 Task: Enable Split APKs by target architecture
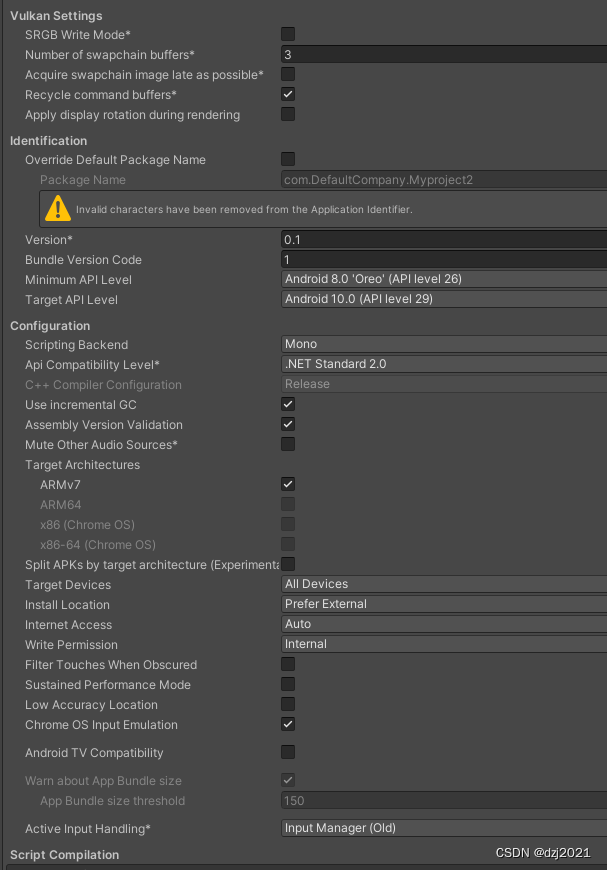coord(288,564)
